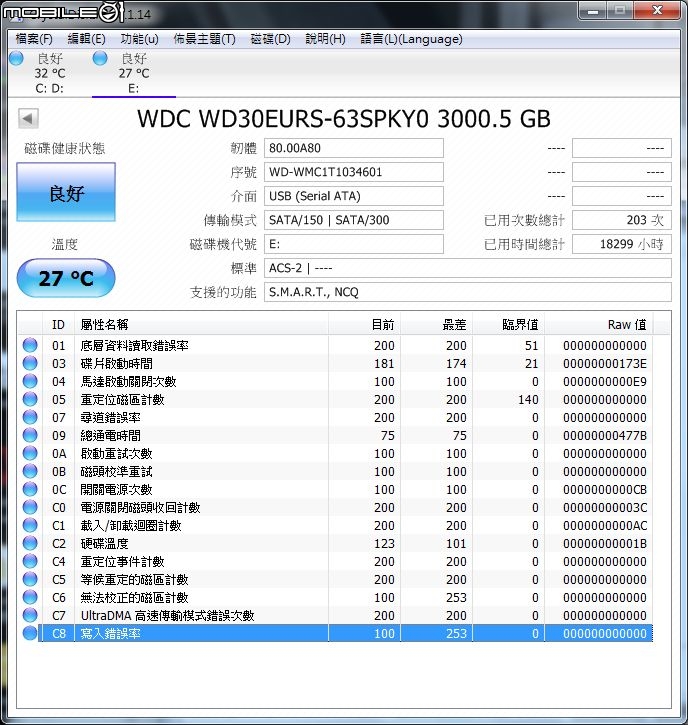Viewport: 688px width, 725px height.
Task: Open the 編輯(E) menu
Action: point(86,39)
